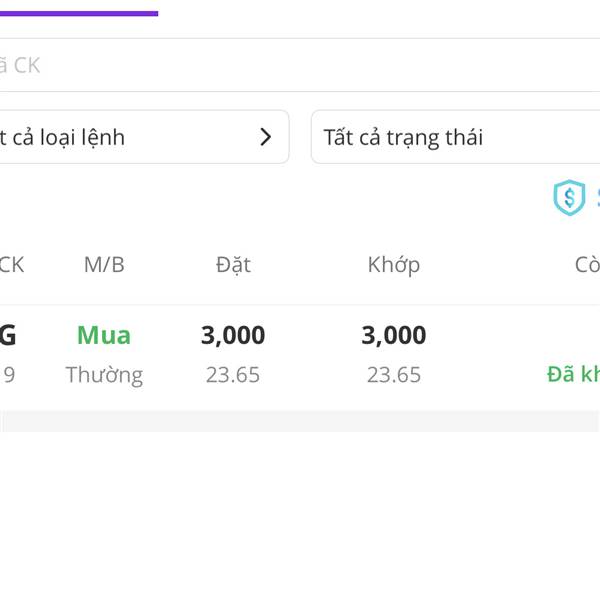Sort by the CK column header
The width and height of the screenshot is (600, 600).
coord(11,265)
